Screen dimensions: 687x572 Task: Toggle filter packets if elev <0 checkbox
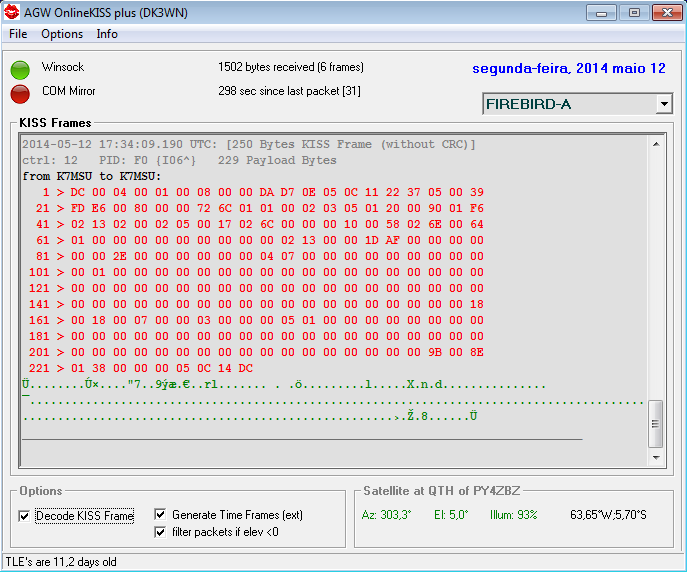click(160, 532)
